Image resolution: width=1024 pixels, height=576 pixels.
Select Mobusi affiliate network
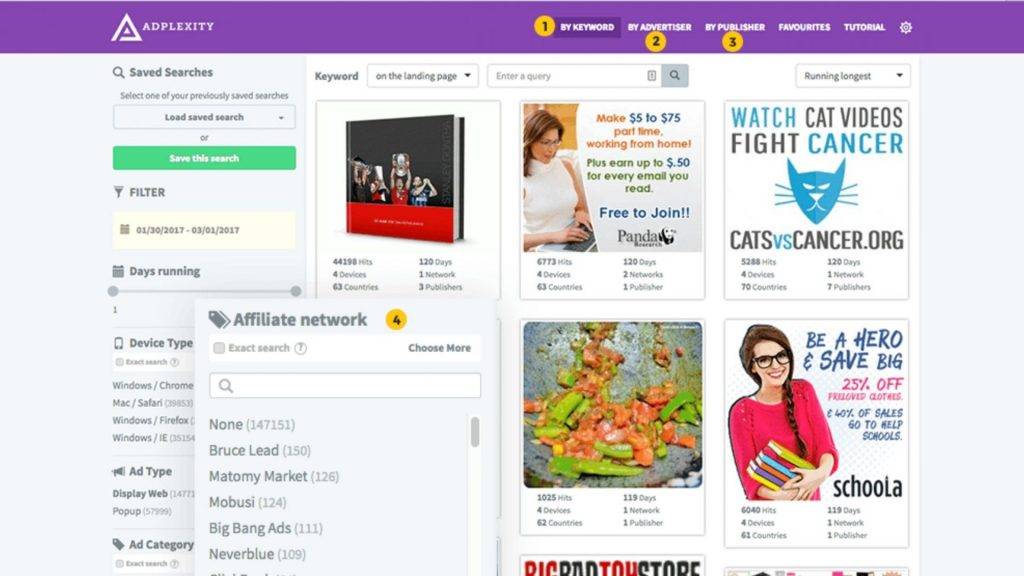[248, 502]
